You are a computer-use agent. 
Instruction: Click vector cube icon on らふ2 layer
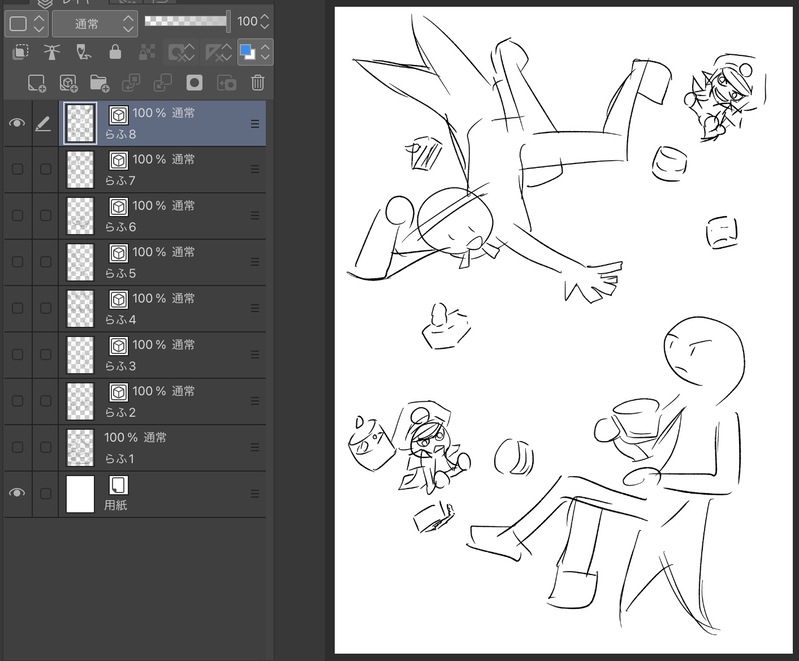click(x=119, y=392)
